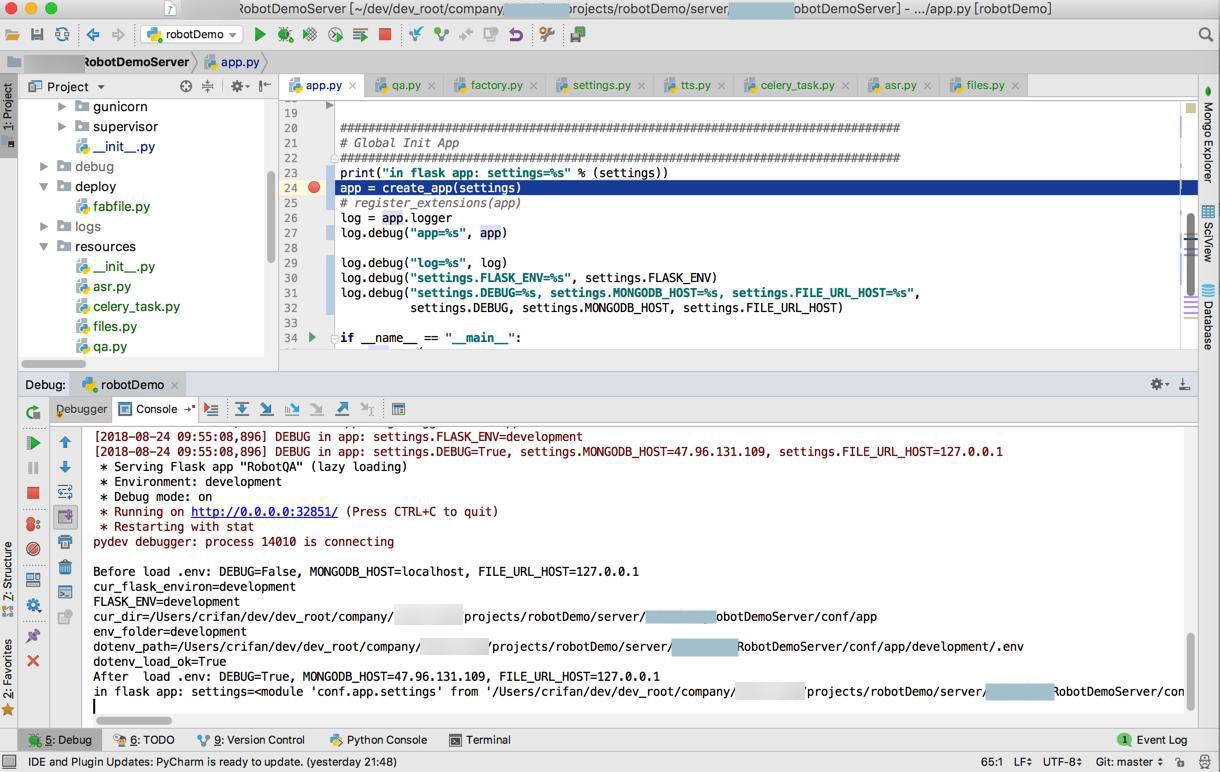Open the Event Log button
This screenshot has height=772, width=1220.
(x=1152, y=740)
